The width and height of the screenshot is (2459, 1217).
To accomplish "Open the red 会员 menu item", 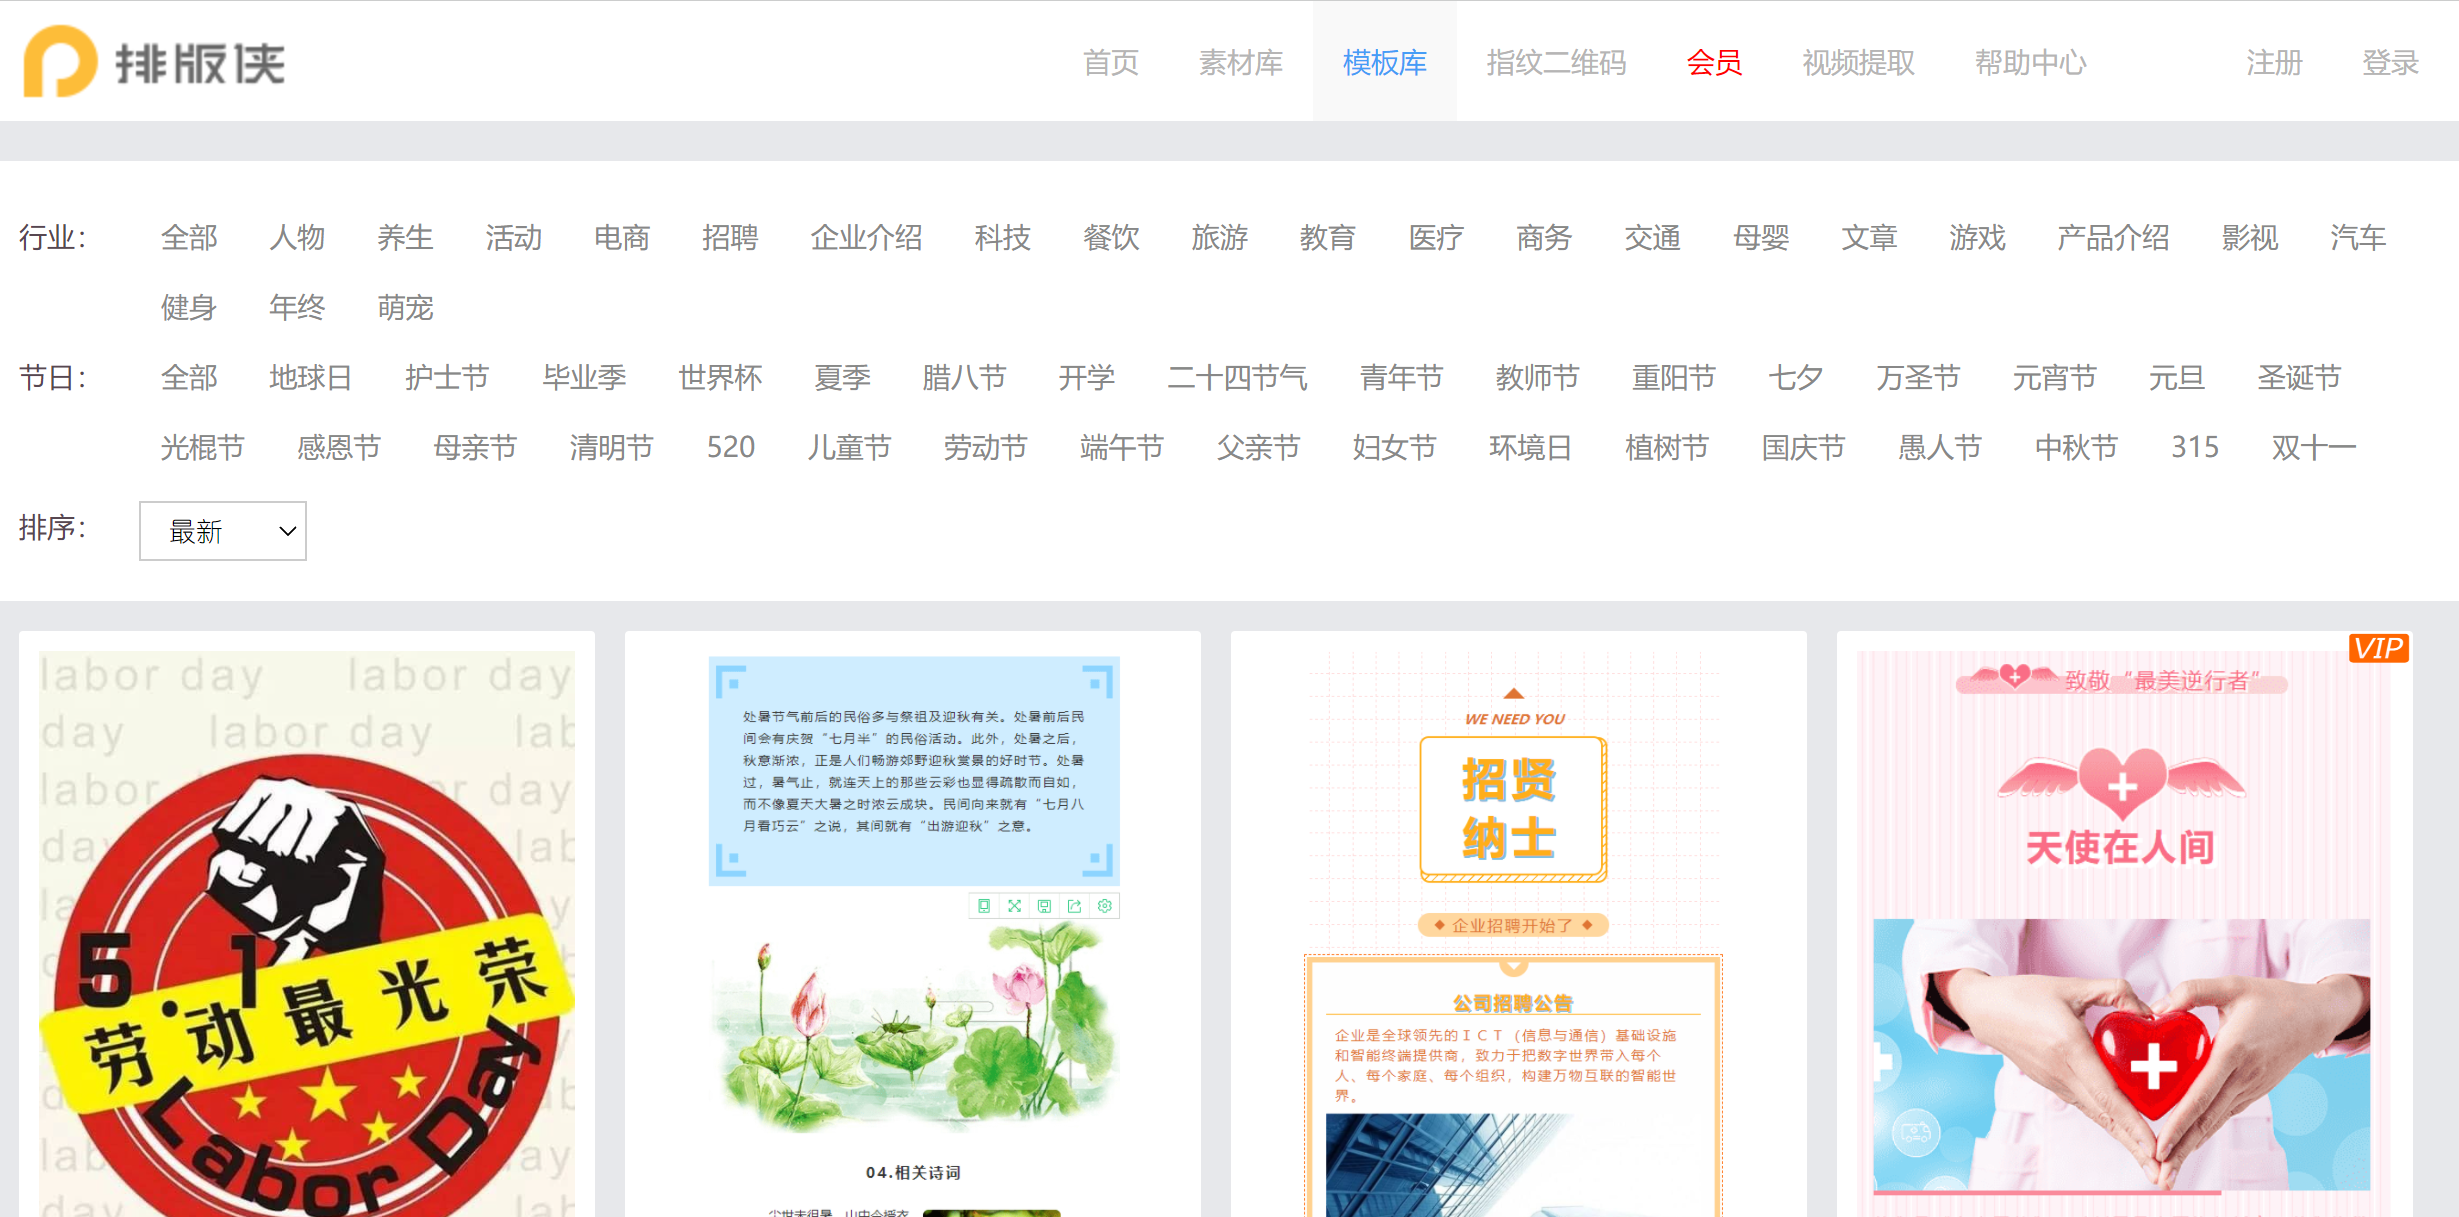I will pyautogui.click(x=1714, y=62).
